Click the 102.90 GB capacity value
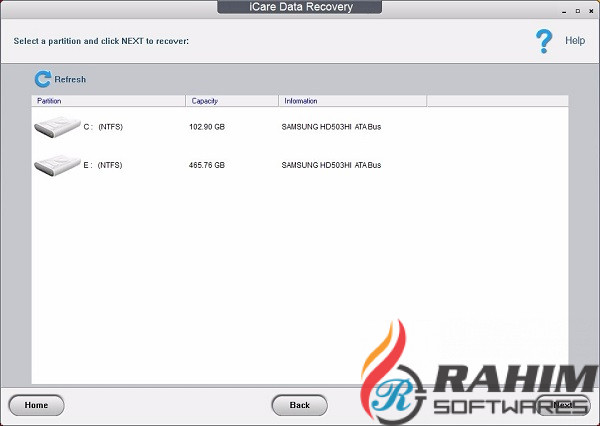 click(x=207, y=127)
